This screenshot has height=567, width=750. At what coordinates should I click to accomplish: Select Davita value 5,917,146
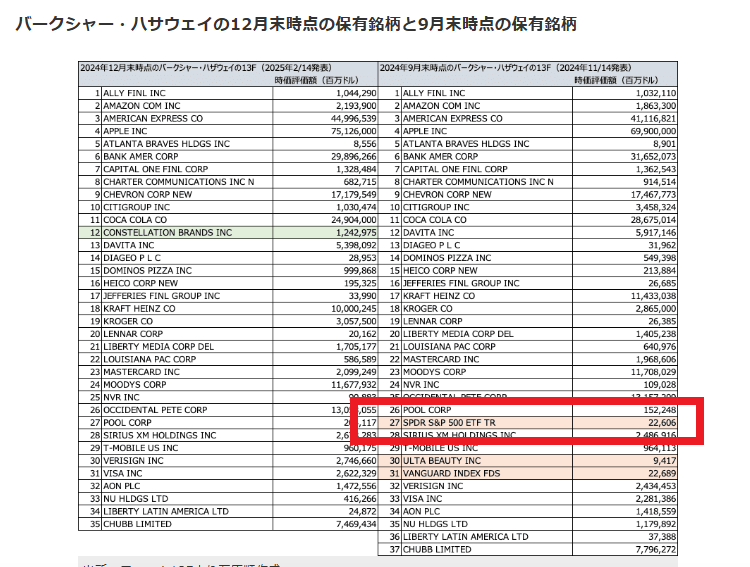(x=656, y=233)
